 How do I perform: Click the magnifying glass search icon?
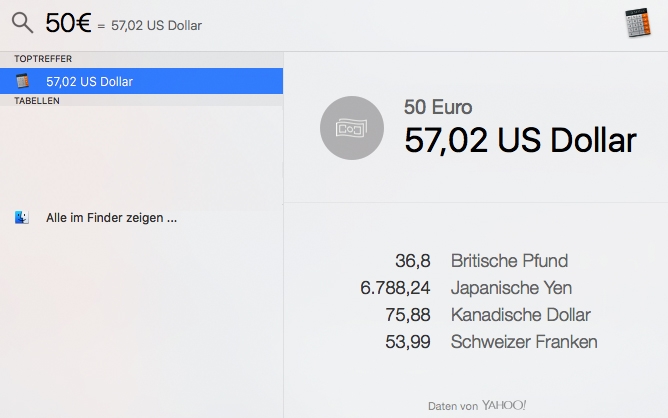click(x=22, y=23)
